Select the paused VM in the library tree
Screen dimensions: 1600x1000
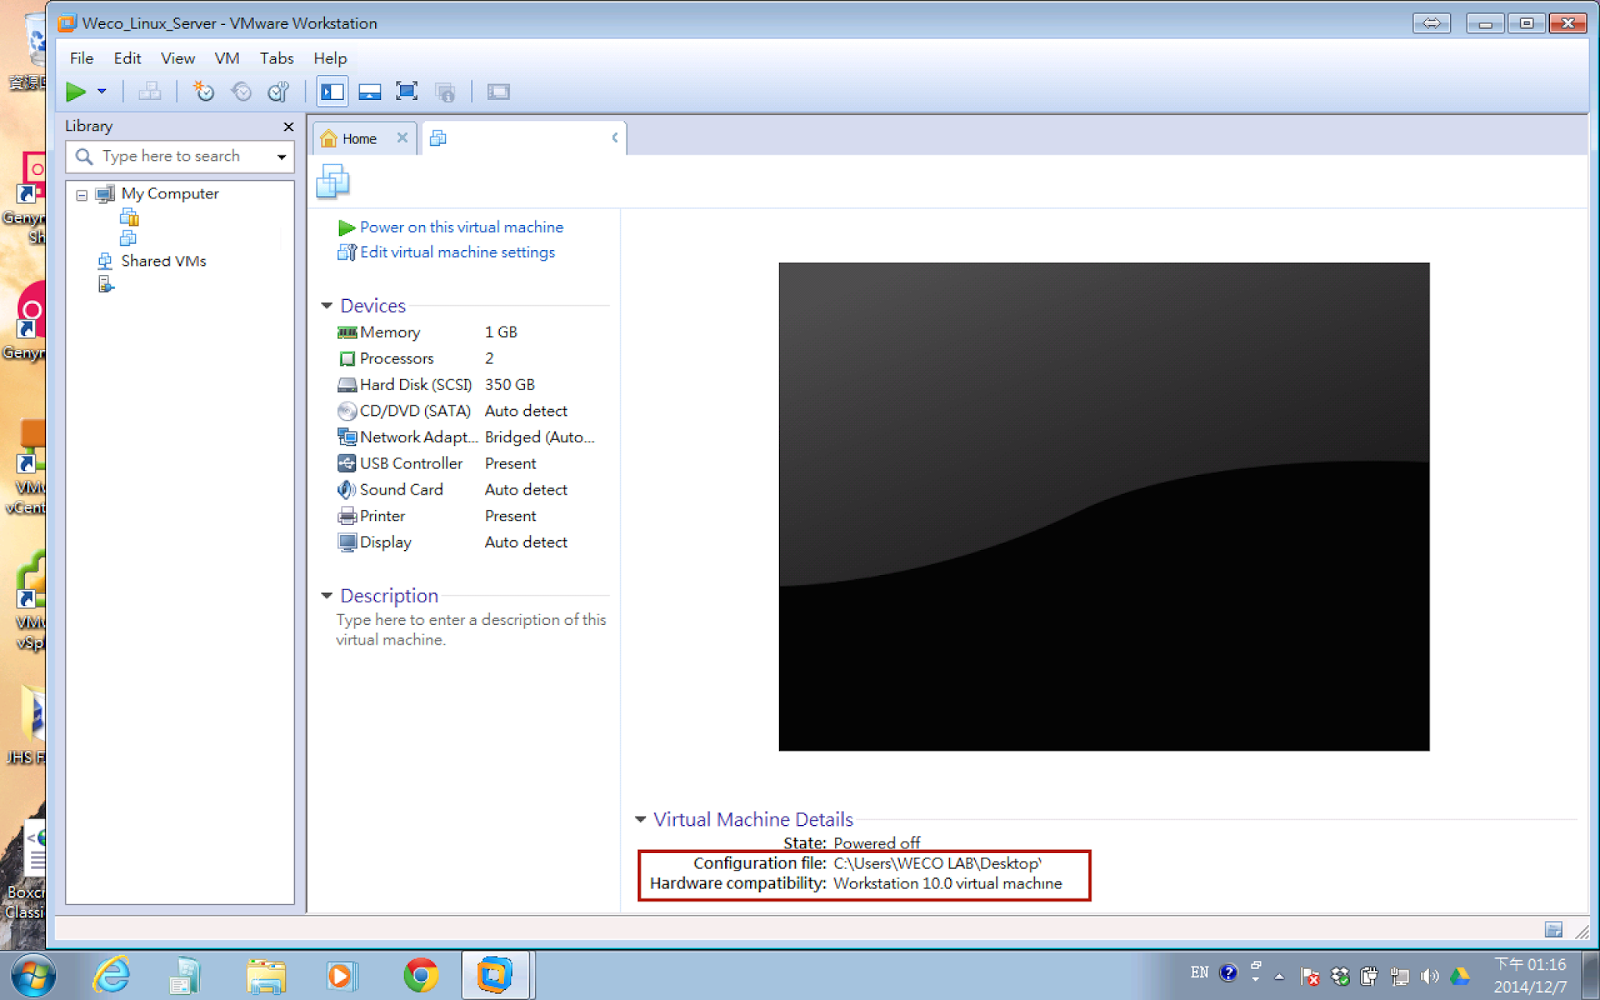[129, 217]
